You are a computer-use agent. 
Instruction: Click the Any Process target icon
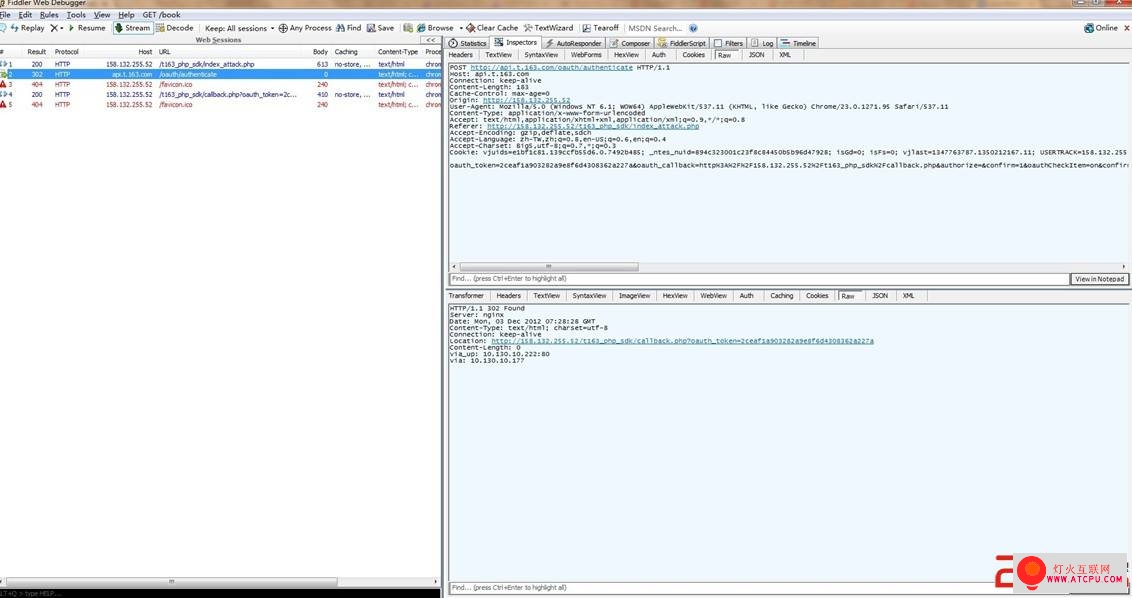coord(283,28)
